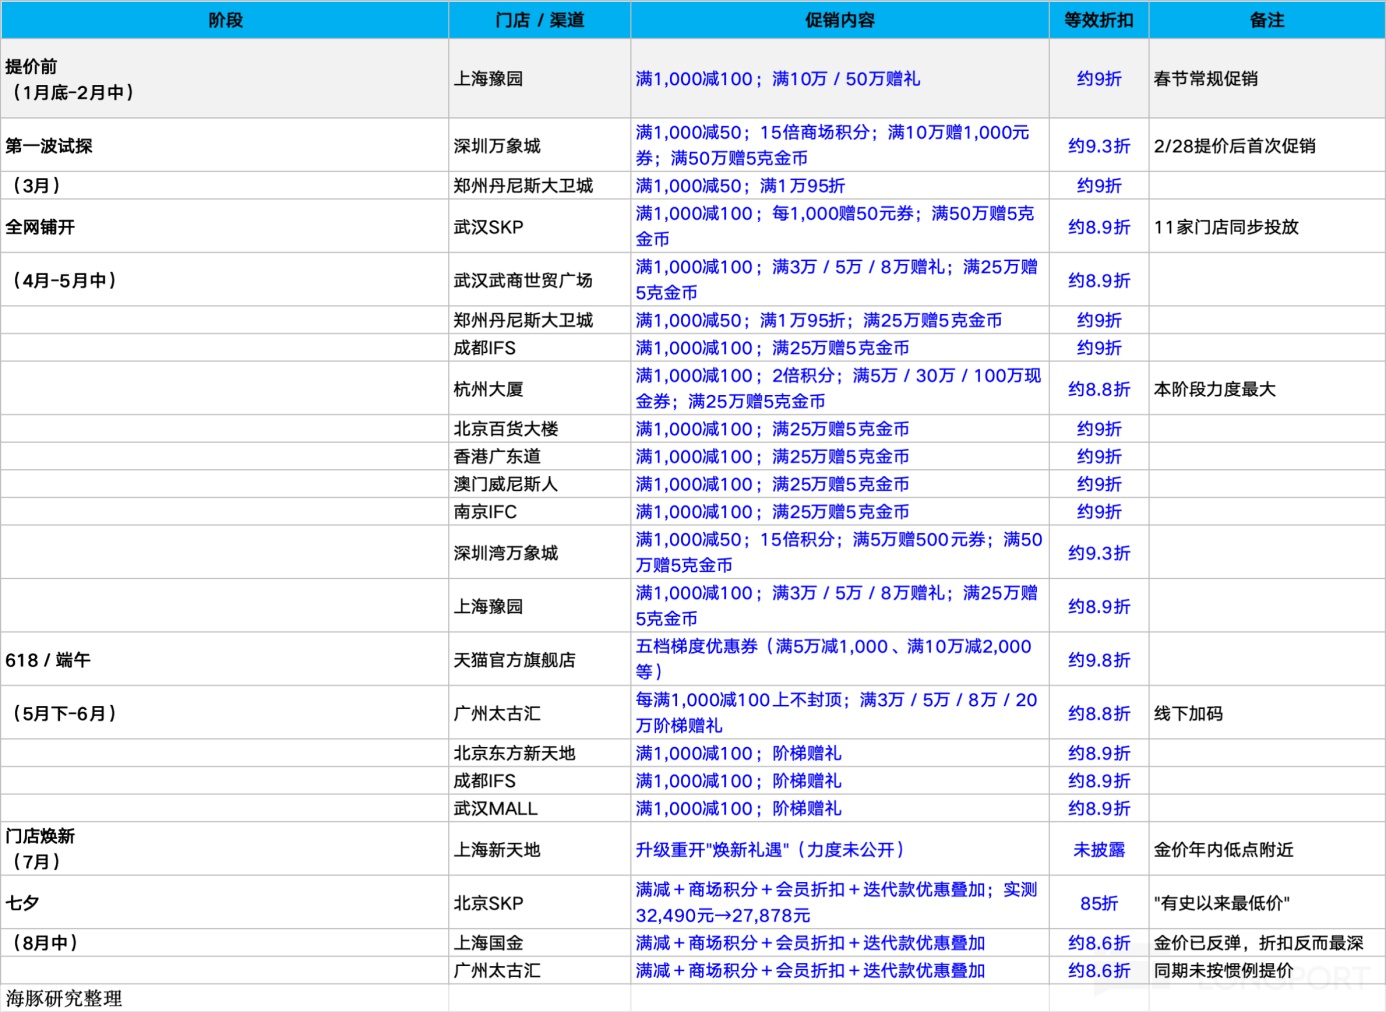Image resolution: width=1386 pixels, height=1012 pixels.
Task: Select the promo cell with 2倍积分 and 现金券
Action: [x=840, y=388]
